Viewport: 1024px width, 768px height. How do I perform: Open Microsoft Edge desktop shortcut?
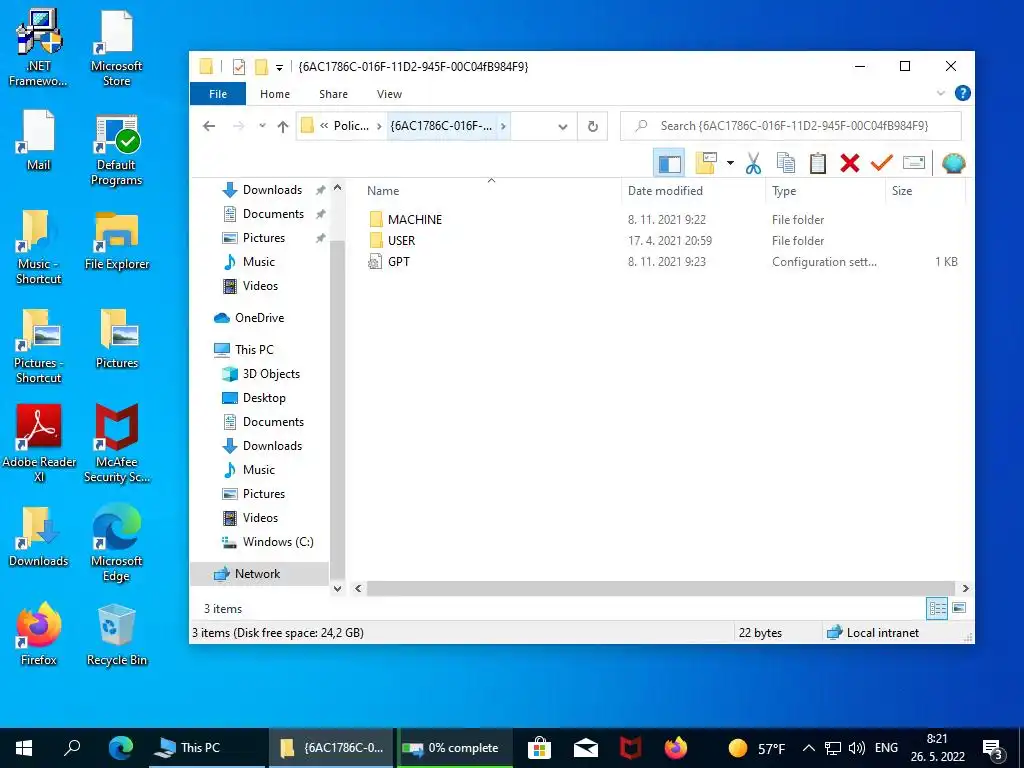[117, 542]
